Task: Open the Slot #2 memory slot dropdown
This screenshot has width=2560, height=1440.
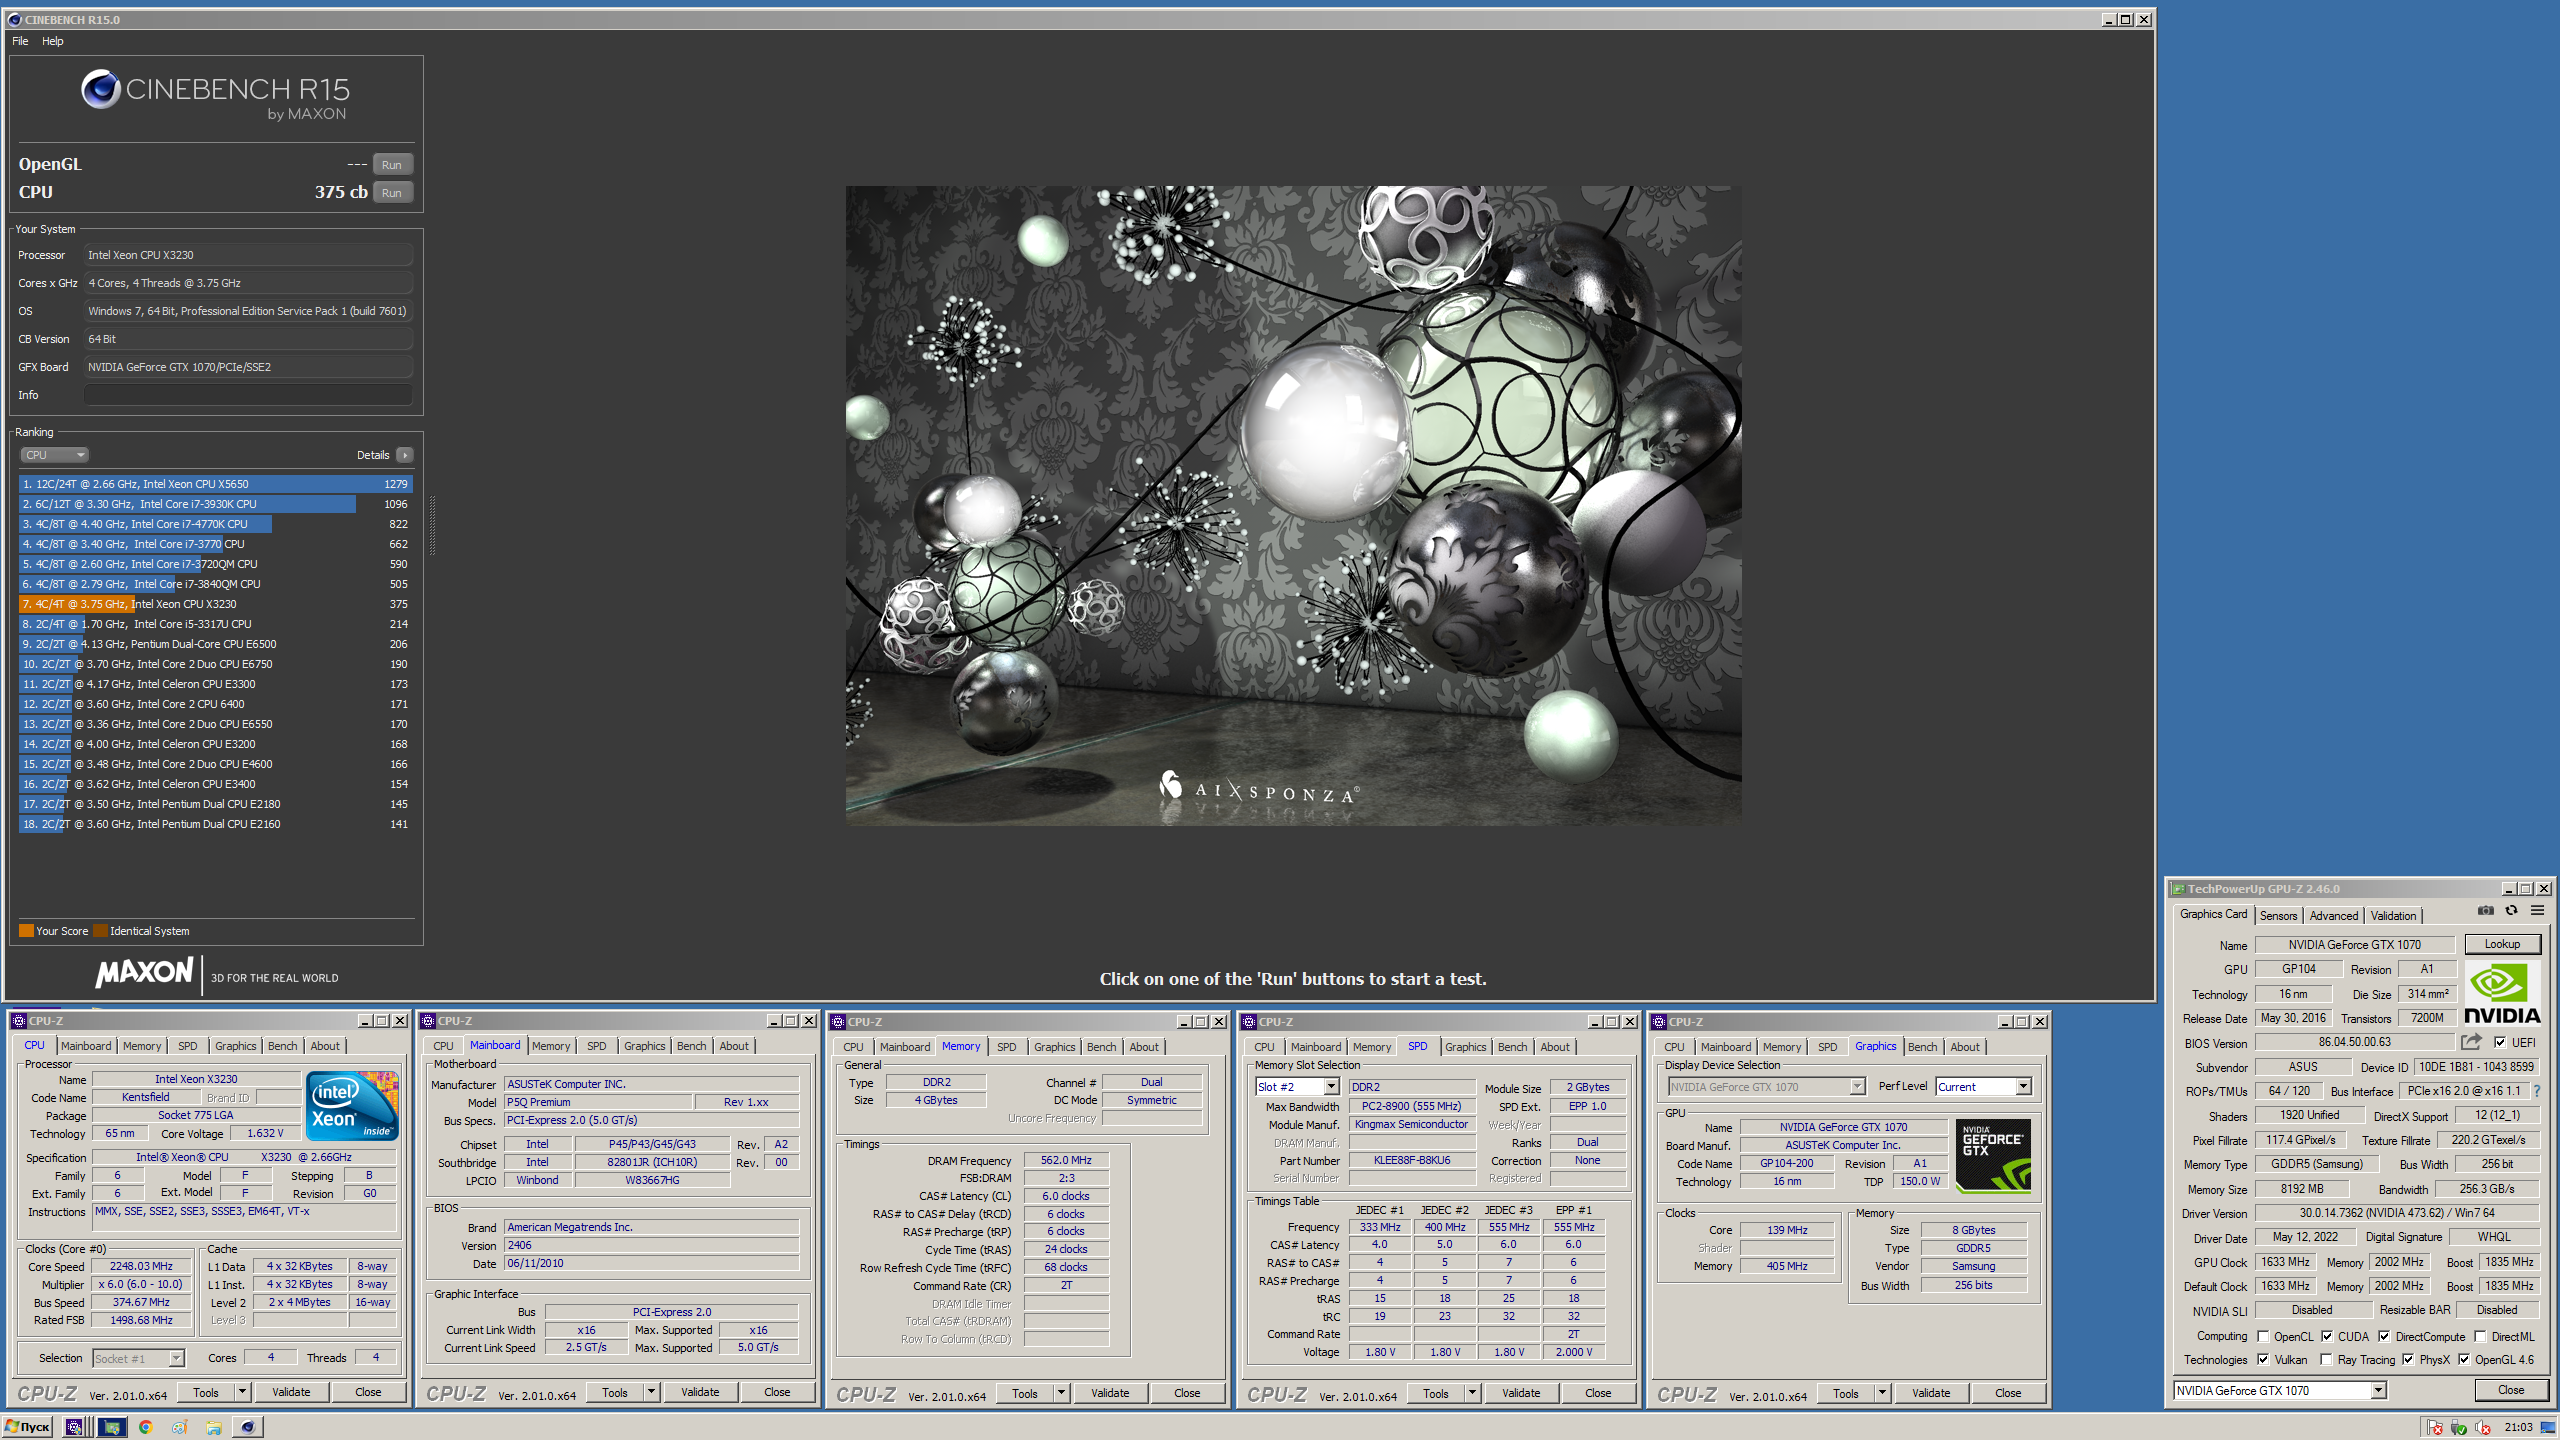Action: [x=1297, y=1087]
